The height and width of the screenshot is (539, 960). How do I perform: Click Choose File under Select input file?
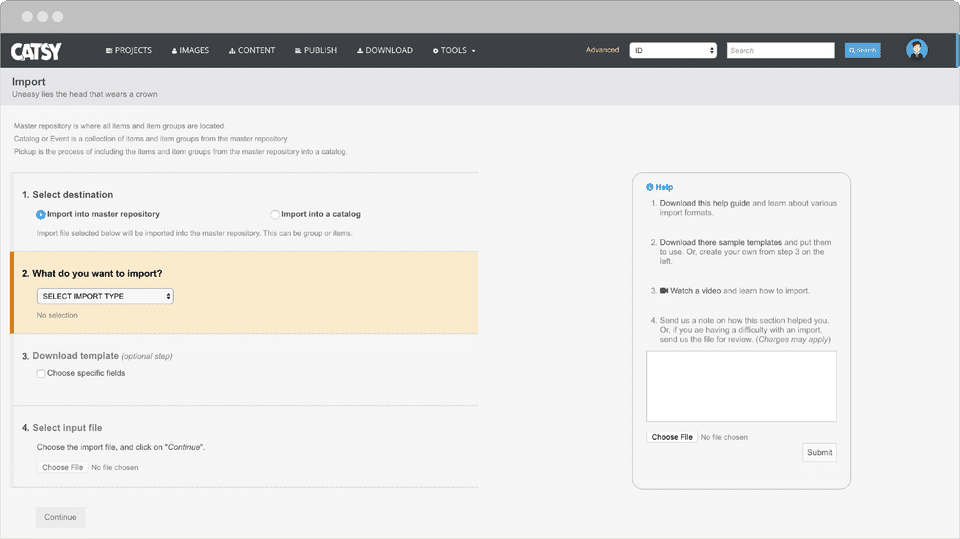pos(62,467)
